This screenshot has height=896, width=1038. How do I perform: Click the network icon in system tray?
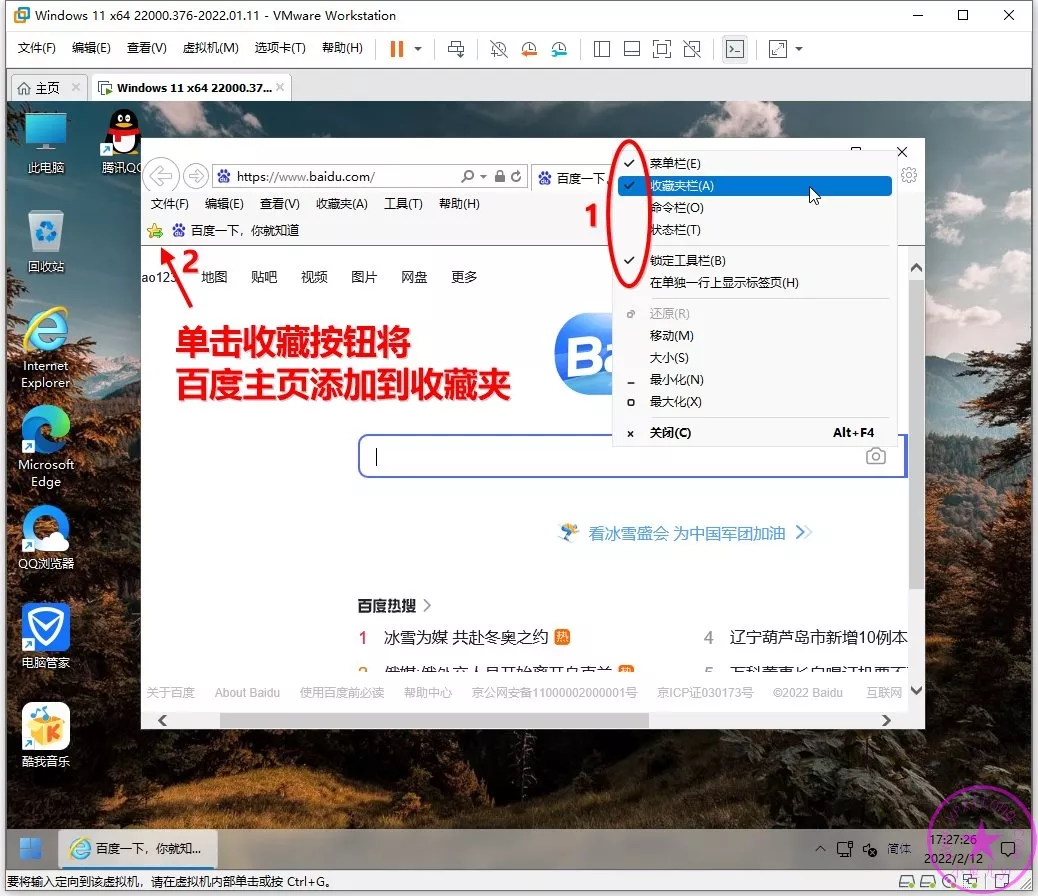tap(845, 849)
